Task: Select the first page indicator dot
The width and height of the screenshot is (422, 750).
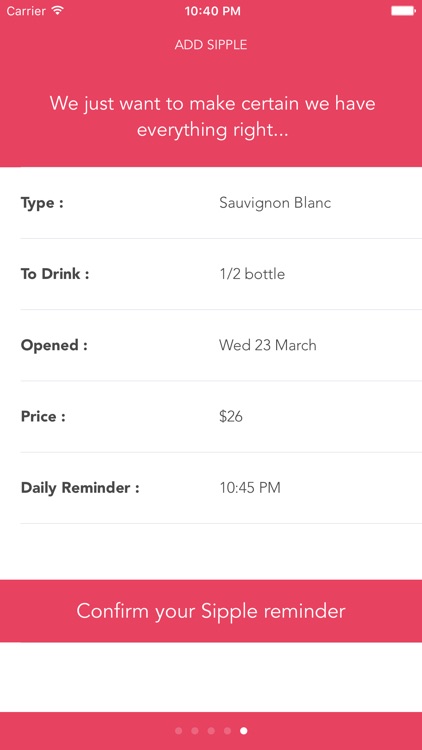Action: tap(179, 731)
